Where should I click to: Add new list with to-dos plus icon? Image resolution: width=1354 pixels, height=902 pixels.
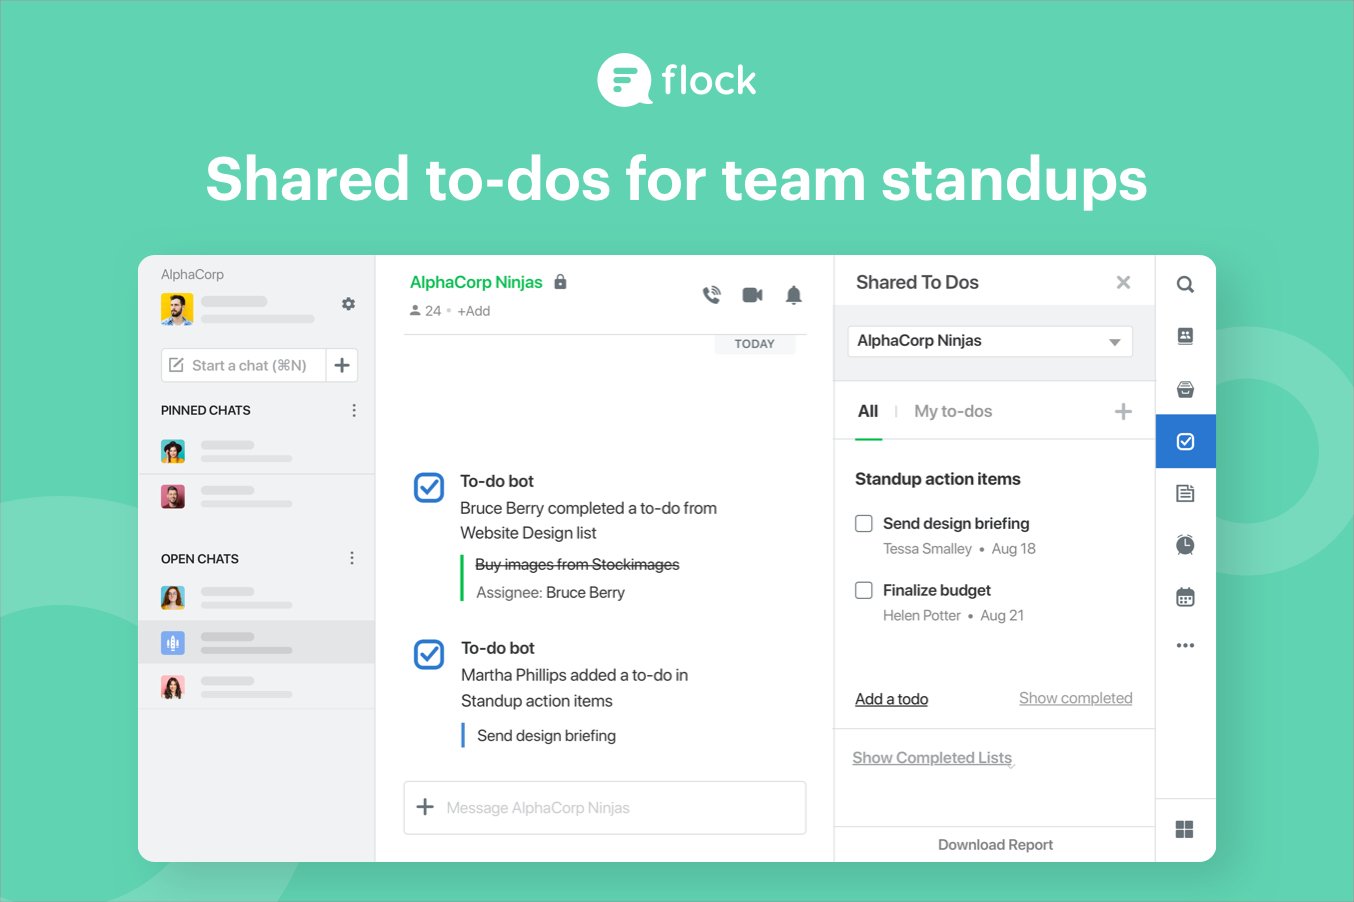[1123, 411]
